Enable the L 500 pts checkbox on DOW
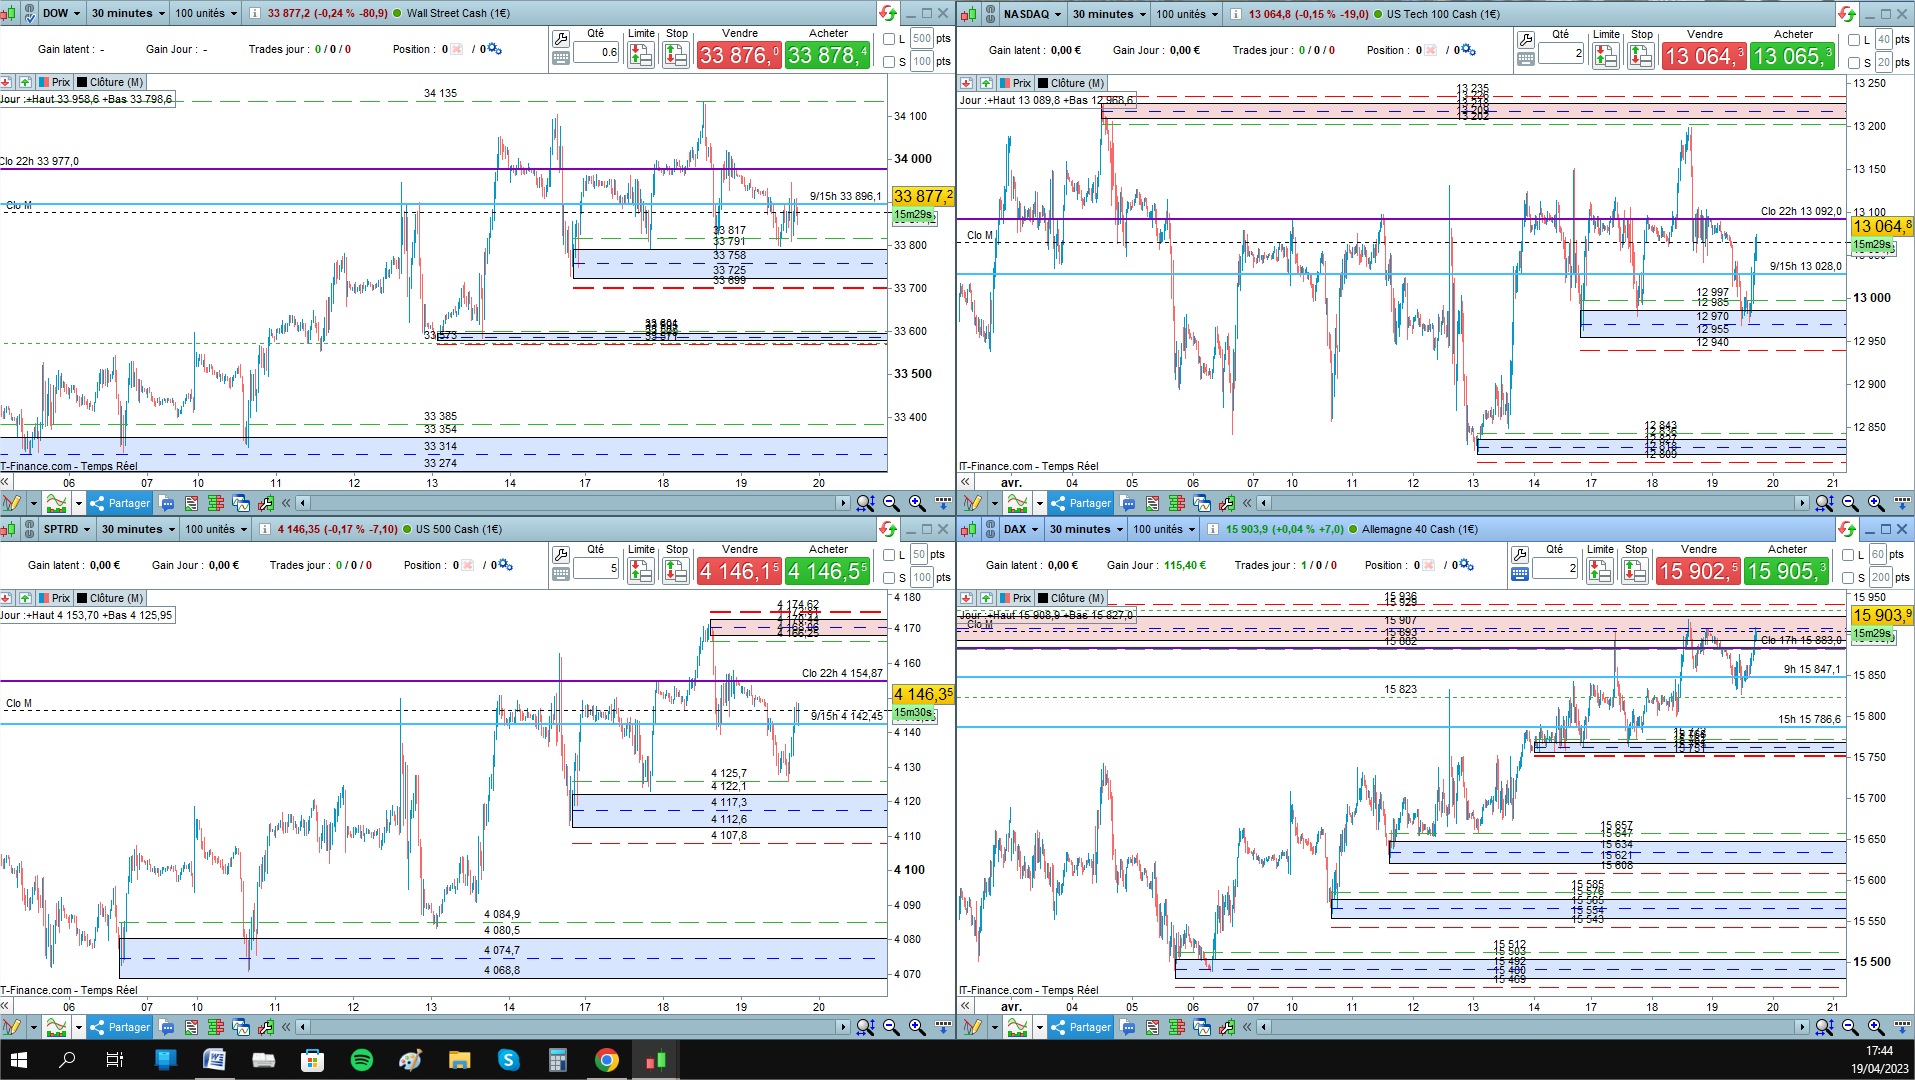The height and width of the screenshot is (1080, 1915). coord(889,39)
